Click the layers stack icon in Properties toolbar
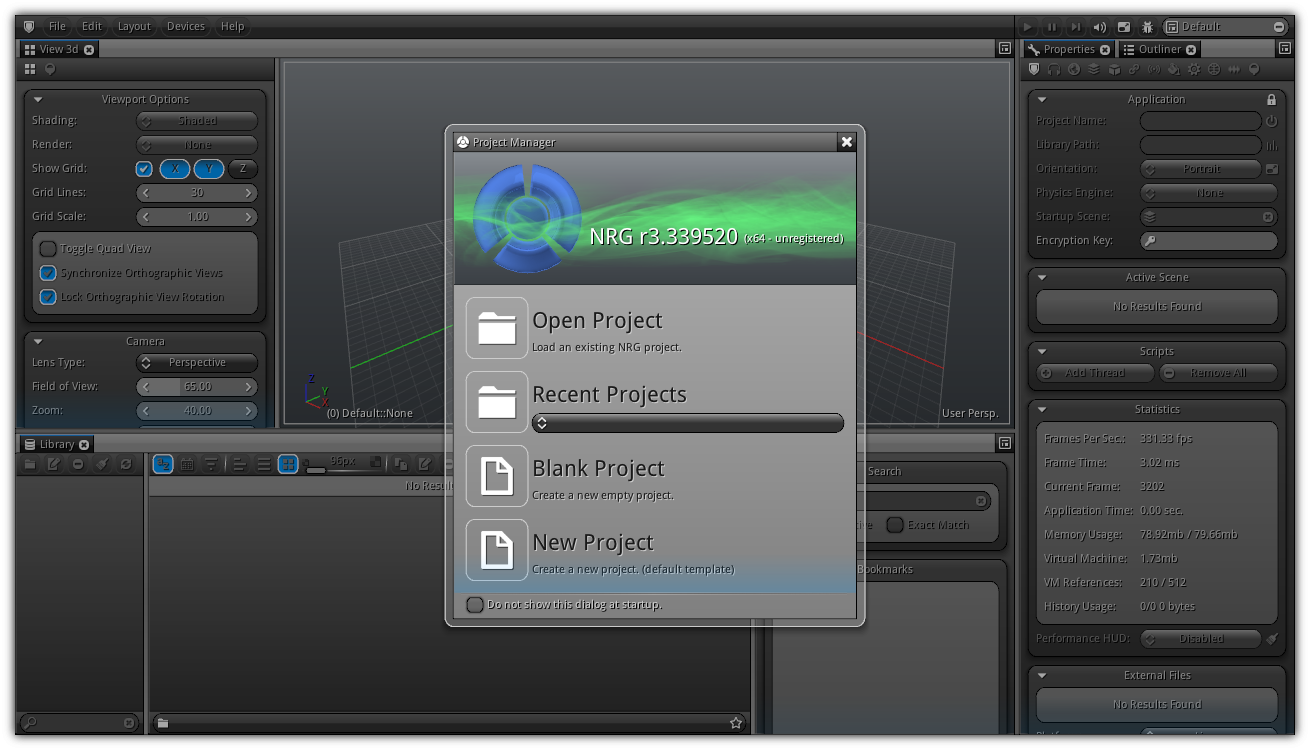The image size is (1310, 750). click(x=1094, y=70)
